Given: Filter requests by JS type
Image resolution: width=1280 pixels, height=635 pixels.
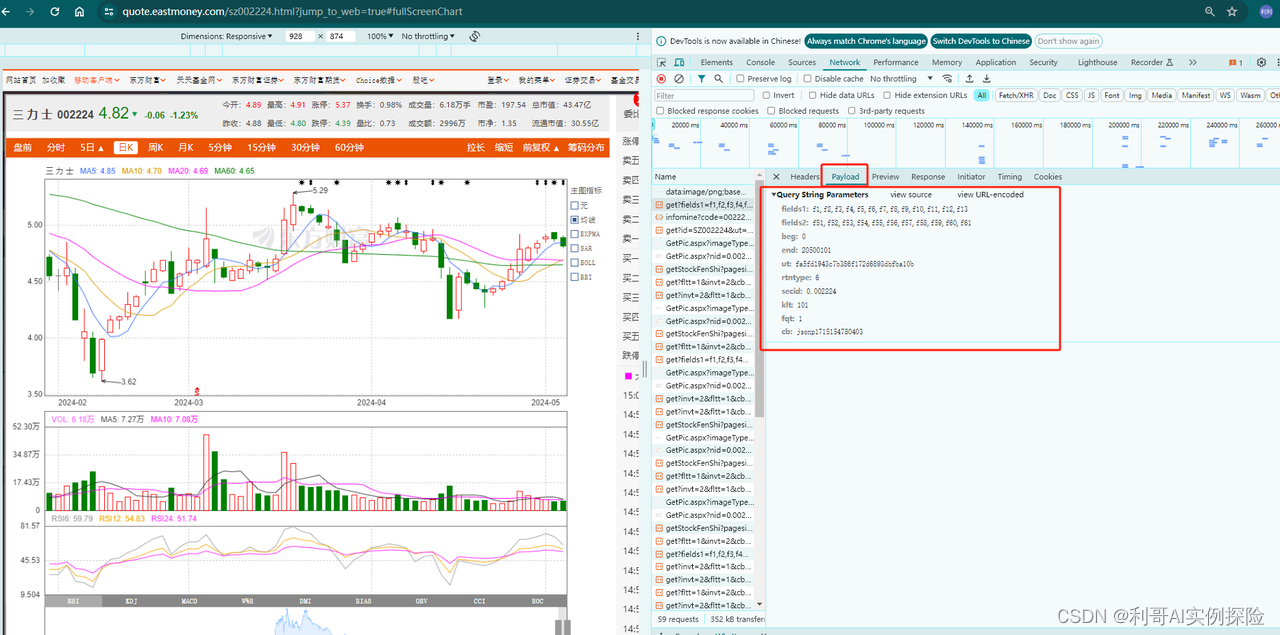Looking at the screenshot, I should pos(1091,95).
